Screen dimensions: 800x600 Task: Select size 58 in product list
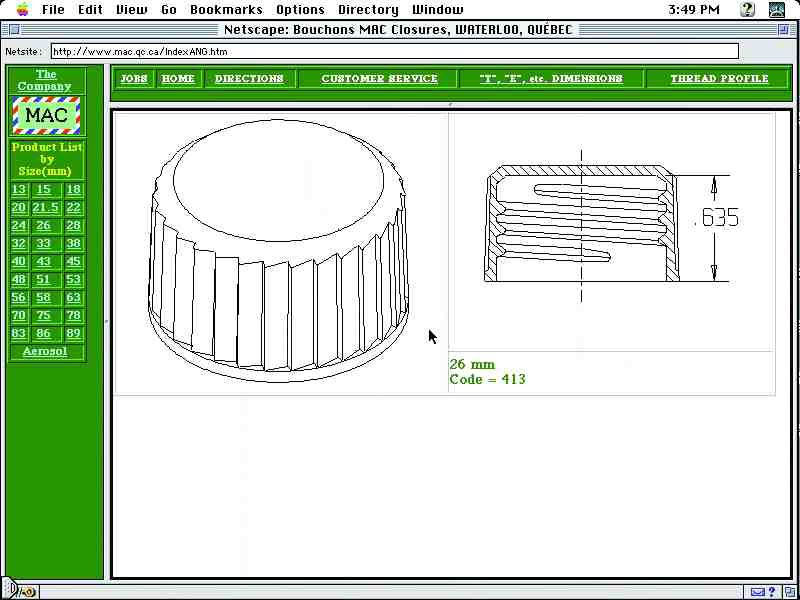[44, 297]
